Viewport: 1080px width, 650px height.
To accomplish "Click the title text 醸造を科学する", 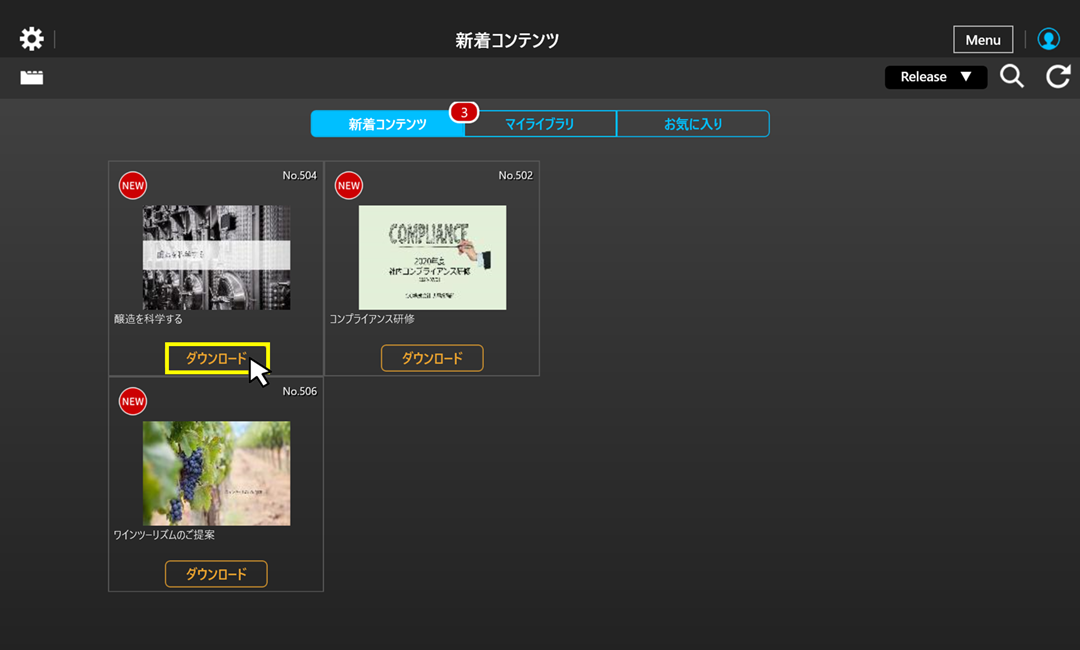I will coord(148,319).
